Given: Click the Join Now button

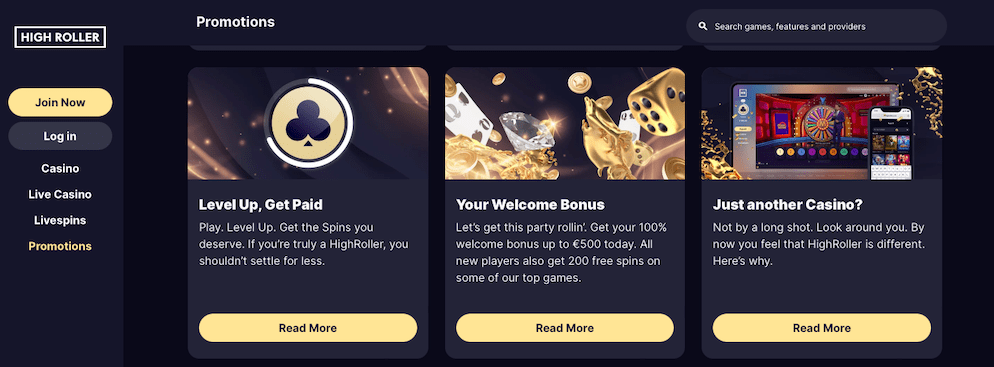Looking at the screenshot, I should tap(60, 102).
